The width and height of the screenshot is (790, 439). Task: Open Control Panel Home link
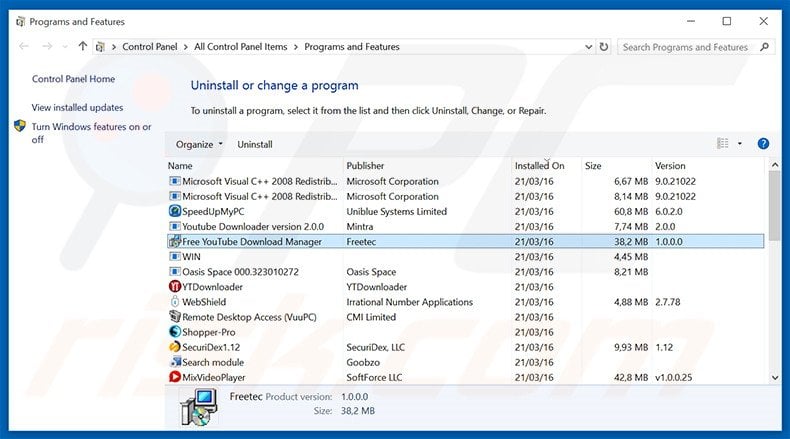[74, 79]
